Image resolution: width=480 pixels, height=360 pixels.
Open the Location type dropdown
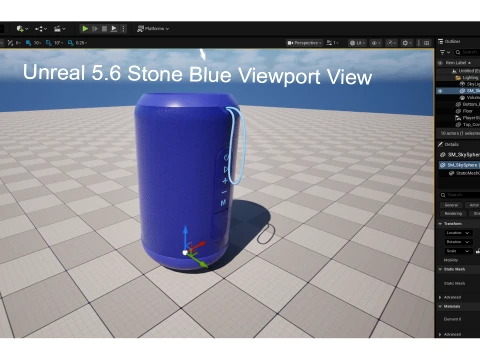[458, 233]
